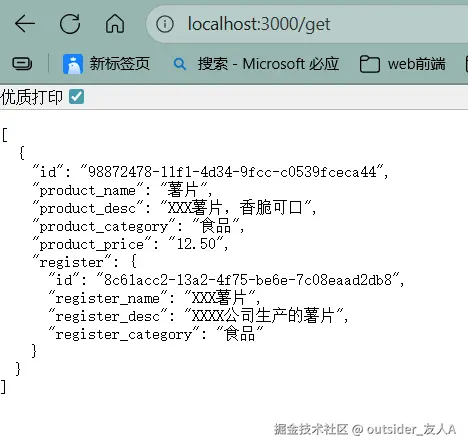Click the "register_category" key
The width and height of the screenshot is (468, 448).
123,334
